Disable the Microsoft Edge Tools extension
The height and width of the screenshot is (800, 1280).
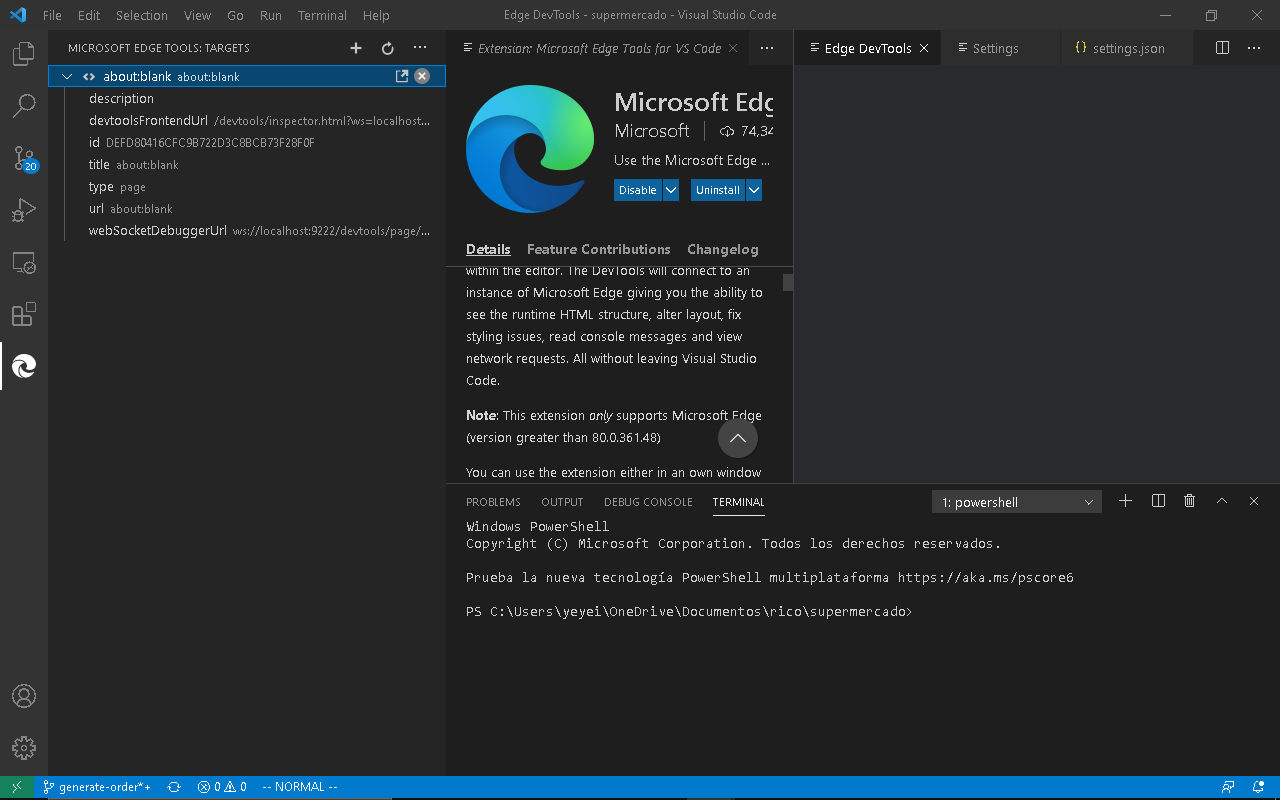pos(638,190)
